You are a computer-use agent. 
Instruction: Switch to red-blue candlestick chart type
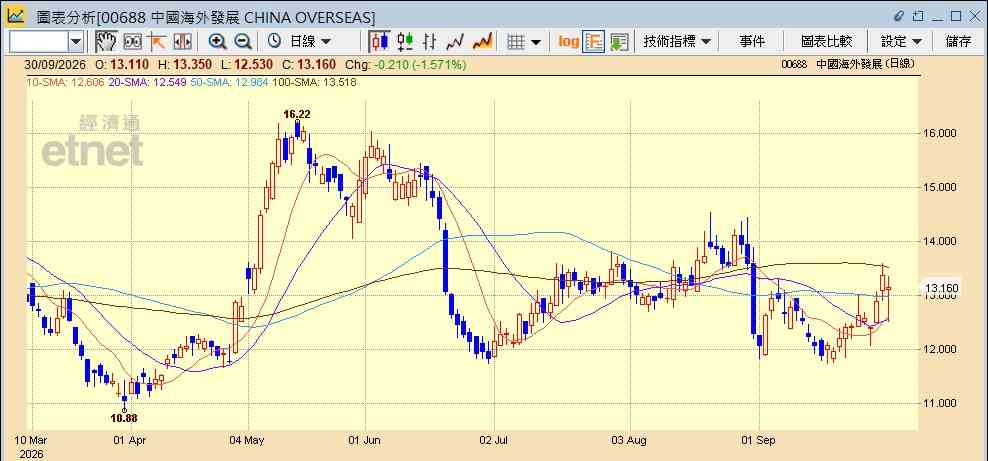(379, 42)
